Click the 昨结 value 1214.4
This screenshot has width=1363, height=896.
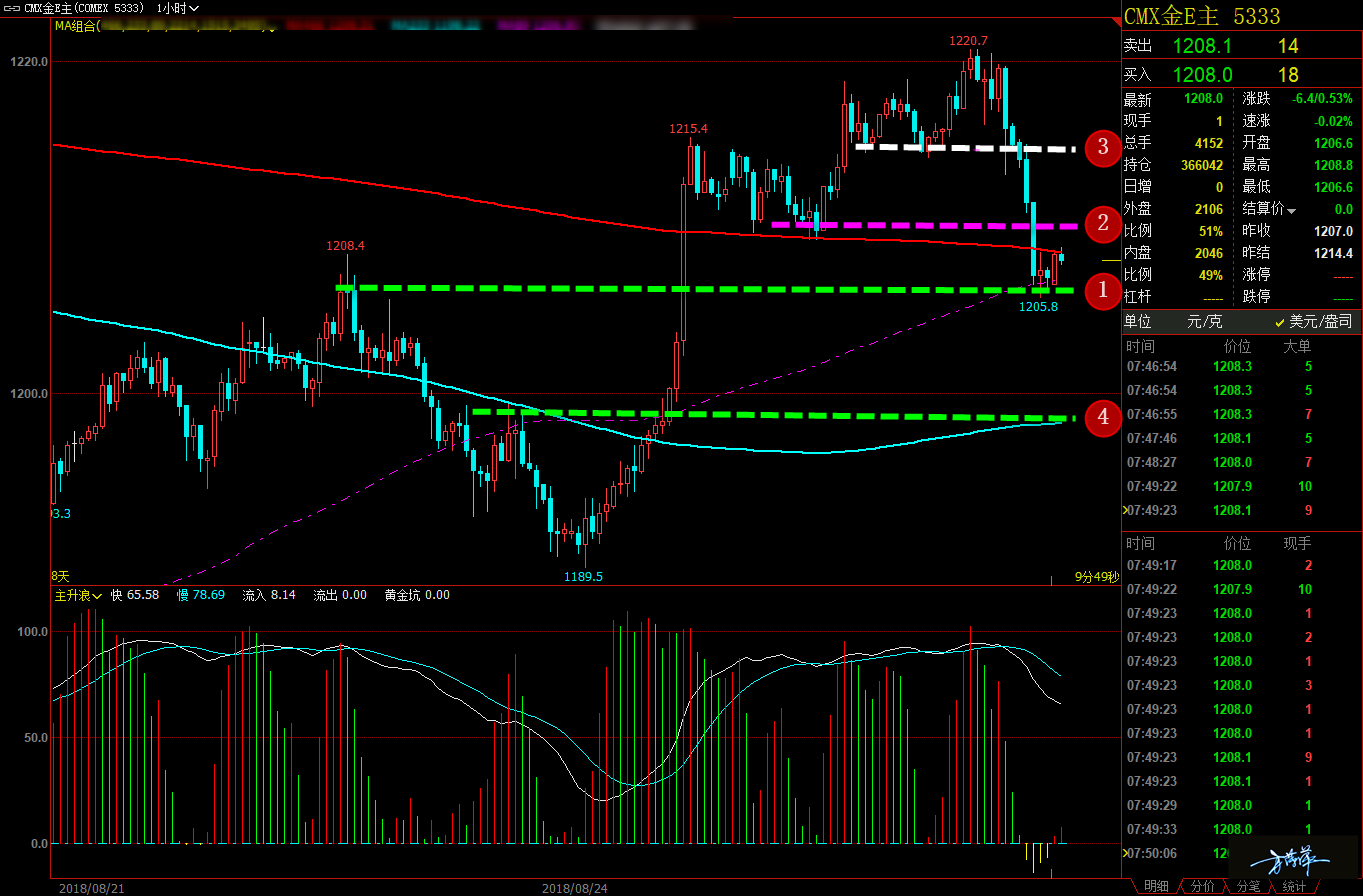point(1333,253)
